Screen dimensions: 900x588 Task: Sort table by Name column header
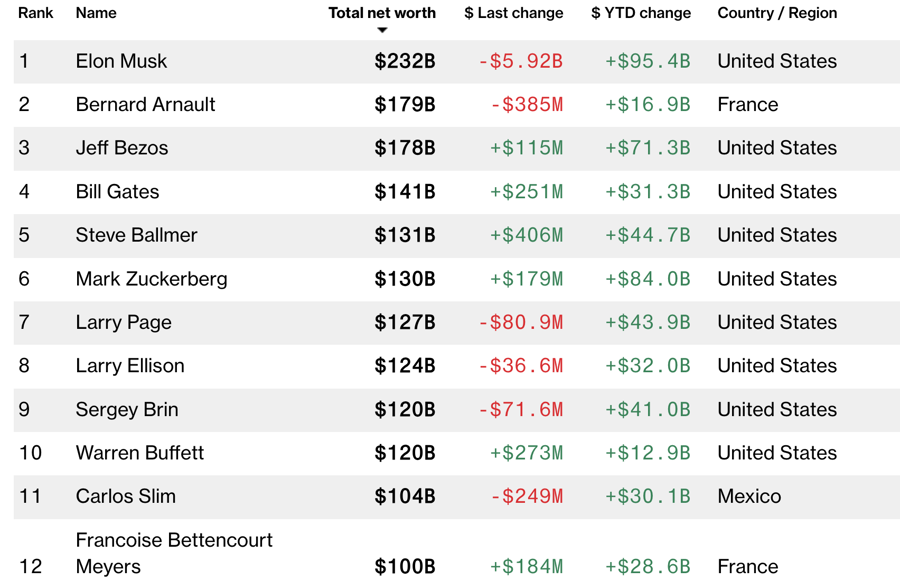click(96, 13)
